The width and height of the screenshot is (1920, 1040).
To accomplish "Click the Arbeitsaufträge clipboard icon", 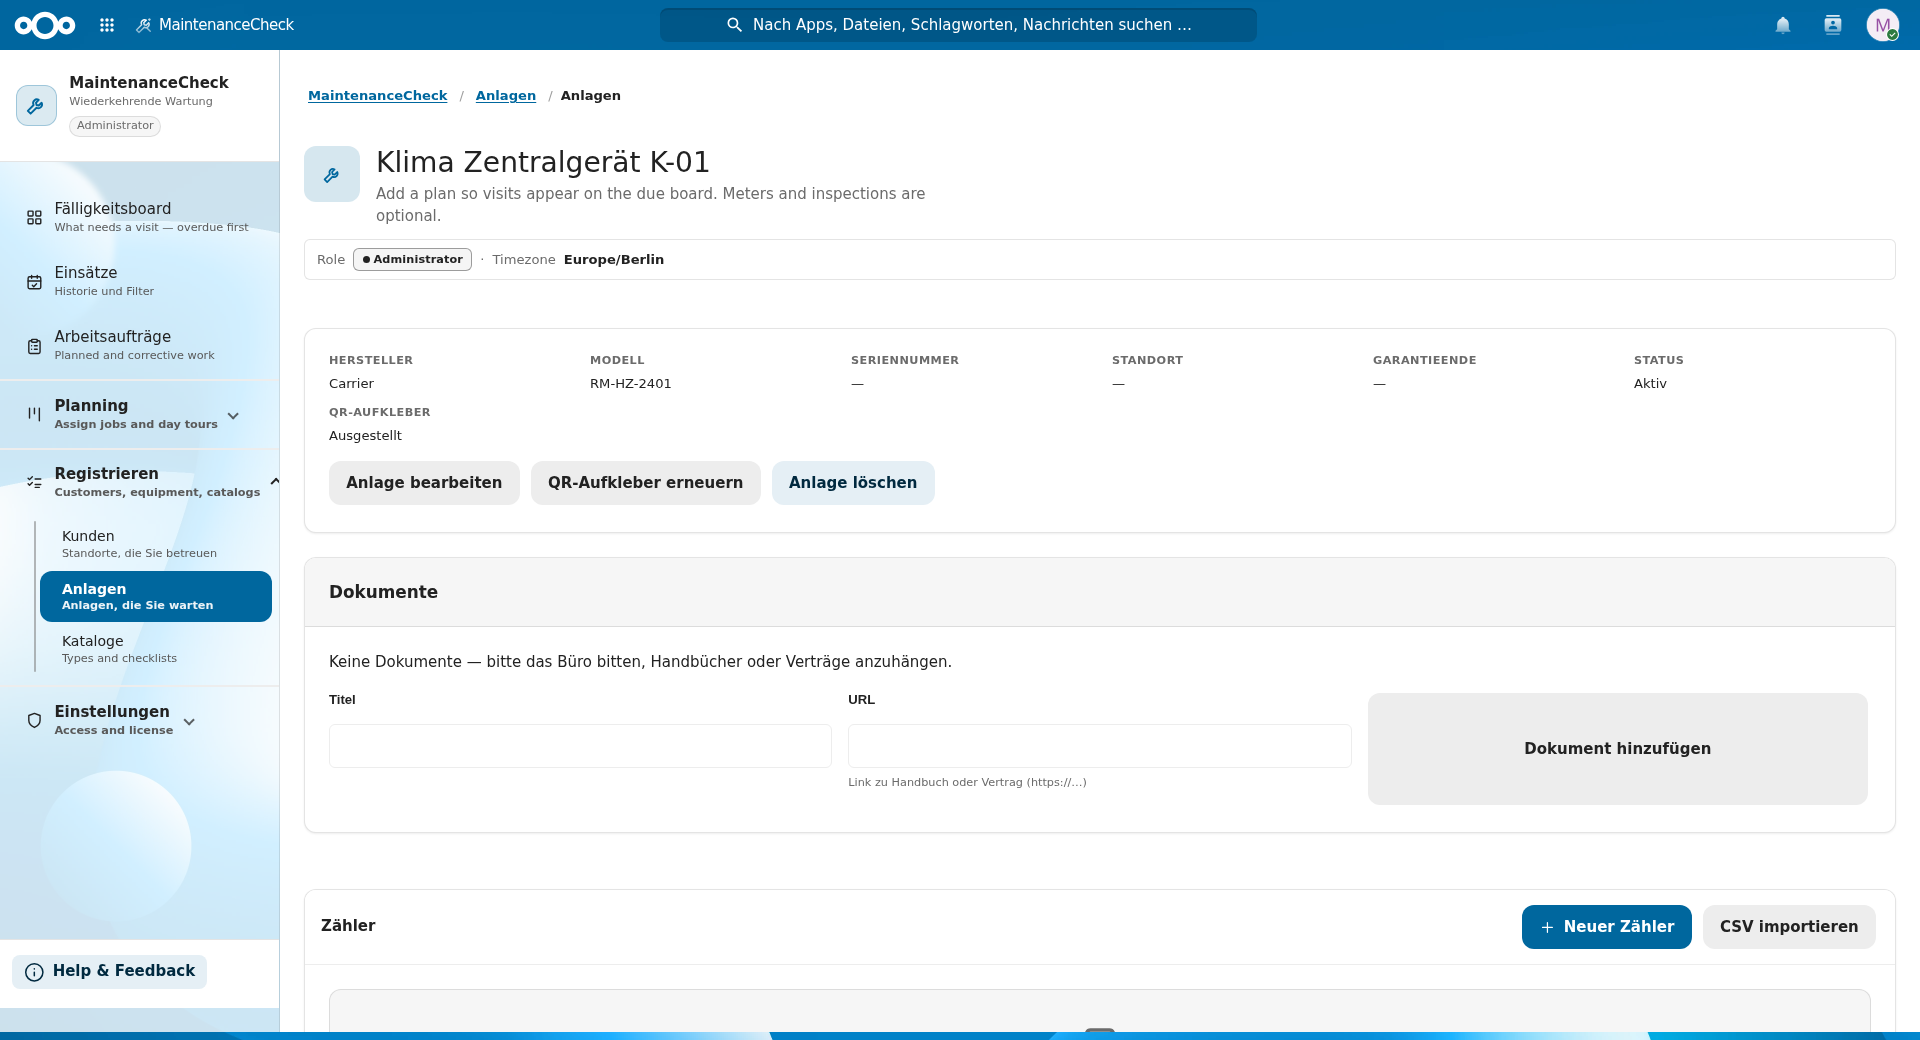I will click(34, 346).
